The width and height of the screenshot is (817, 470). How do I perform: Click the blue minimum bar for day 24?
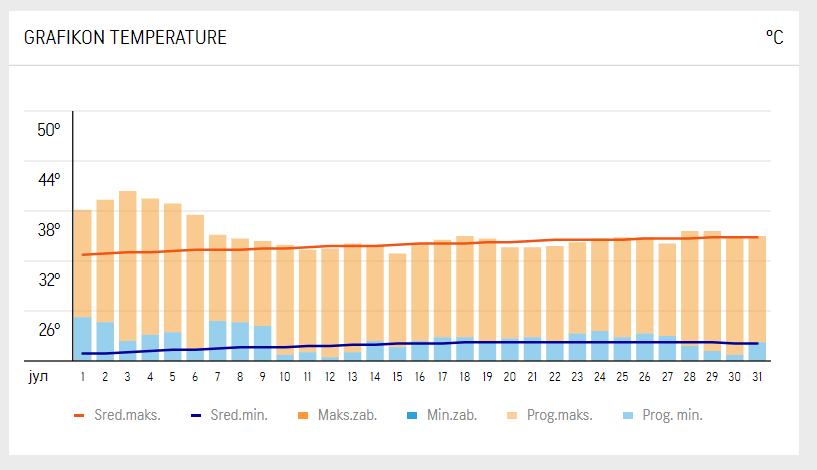[600, 345]
